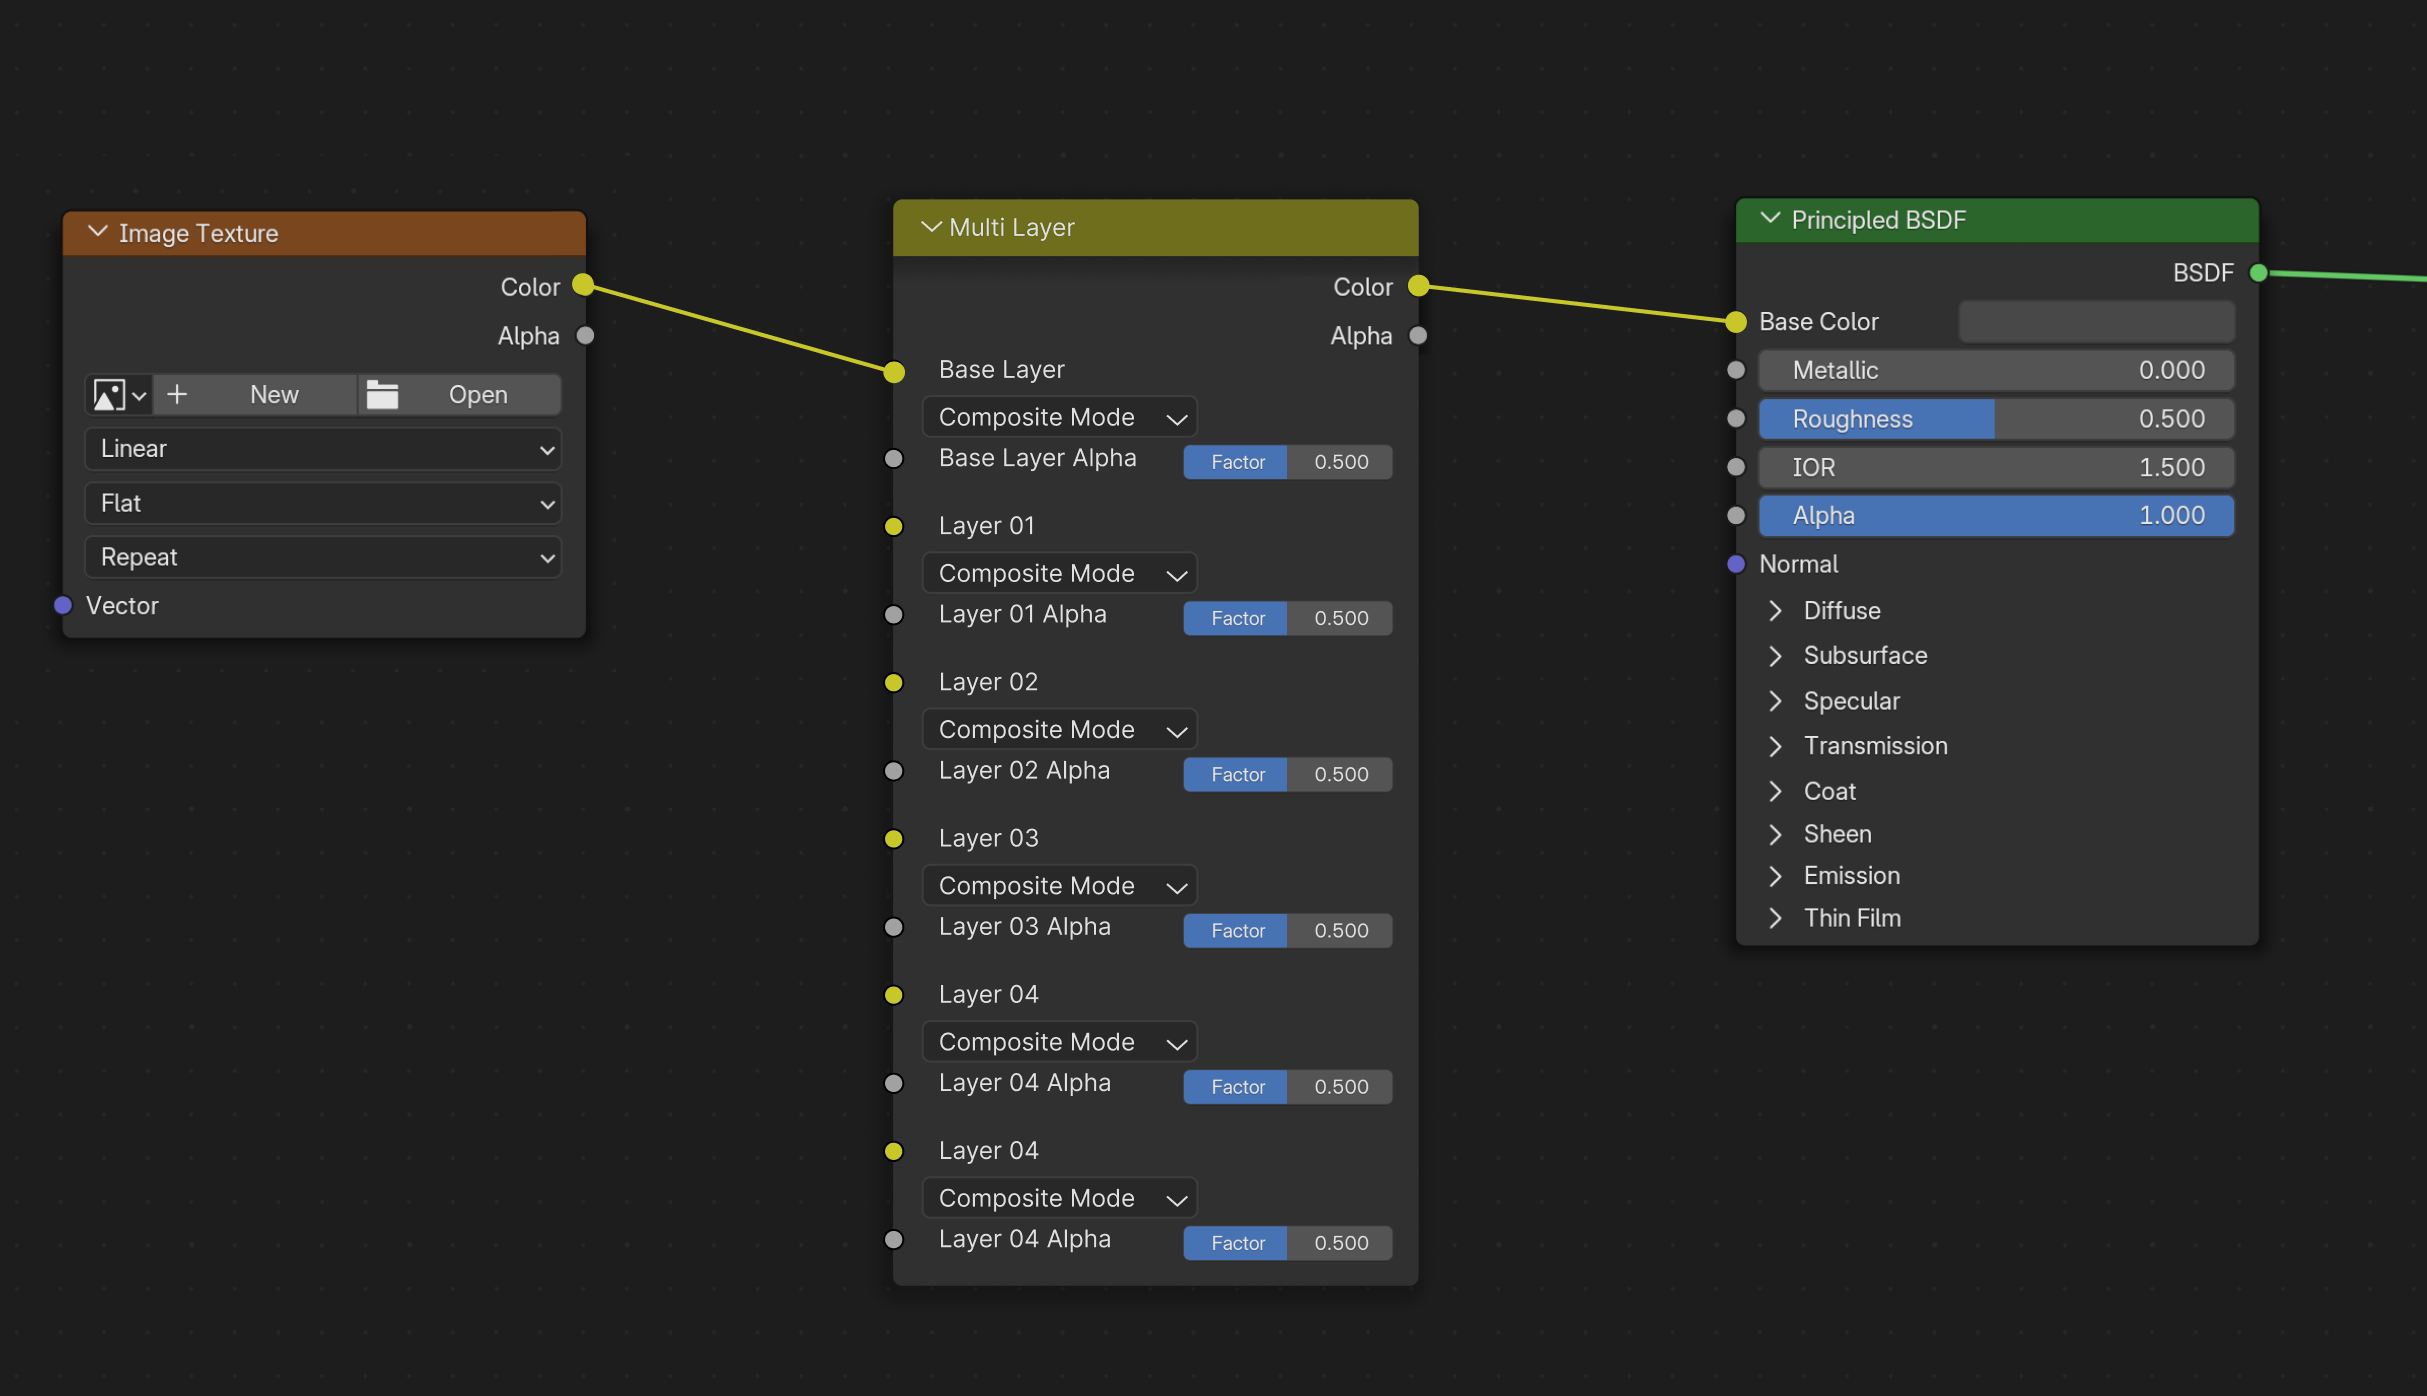Click the Layer 02 input socket
Screen dimensions: 2427x1396
894,683
